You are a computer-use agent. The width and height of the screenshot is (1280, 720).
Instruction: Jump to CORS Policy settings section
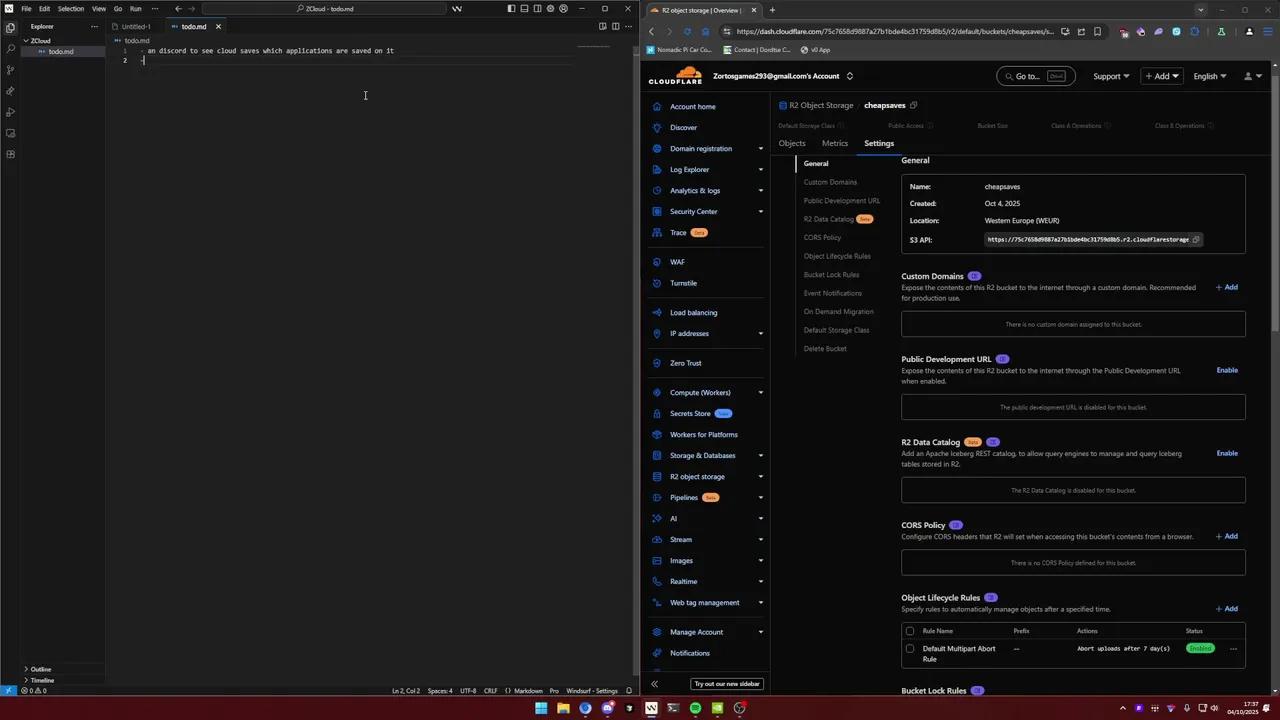coord(822,238)
